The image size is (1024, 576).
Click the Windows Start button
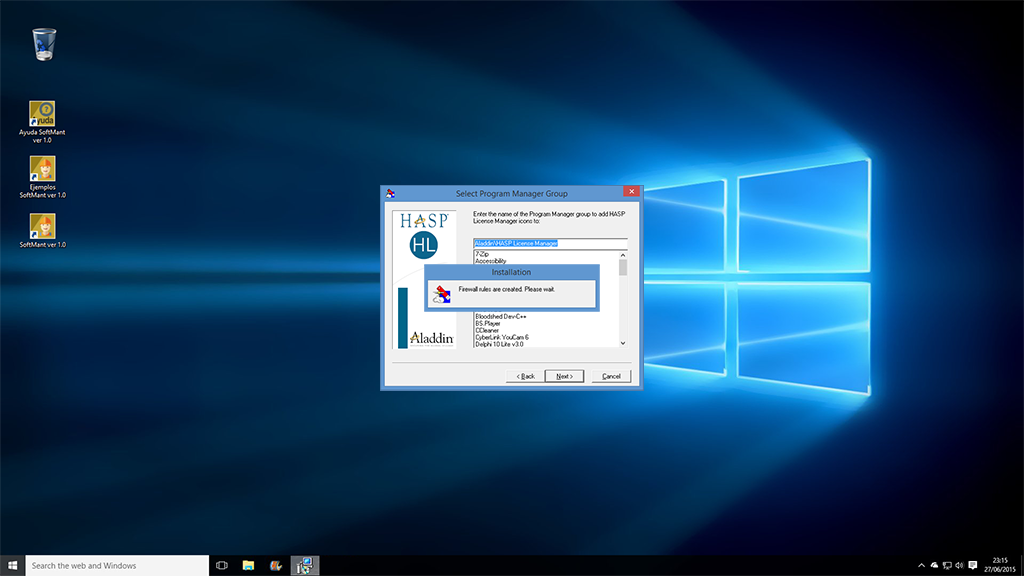click(13, 565)
